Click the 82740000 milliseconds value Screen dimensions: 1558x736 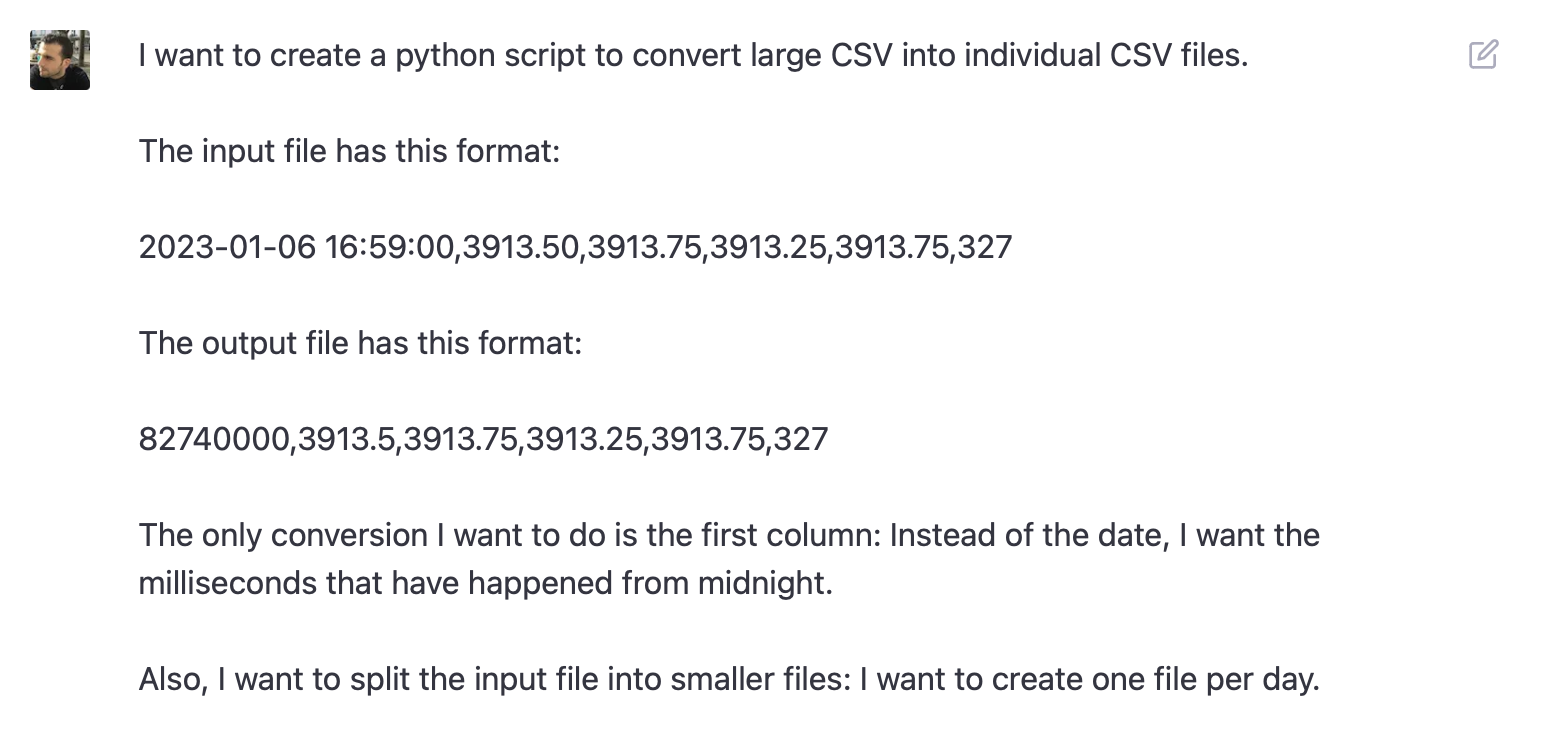click(x=214, y=439)
